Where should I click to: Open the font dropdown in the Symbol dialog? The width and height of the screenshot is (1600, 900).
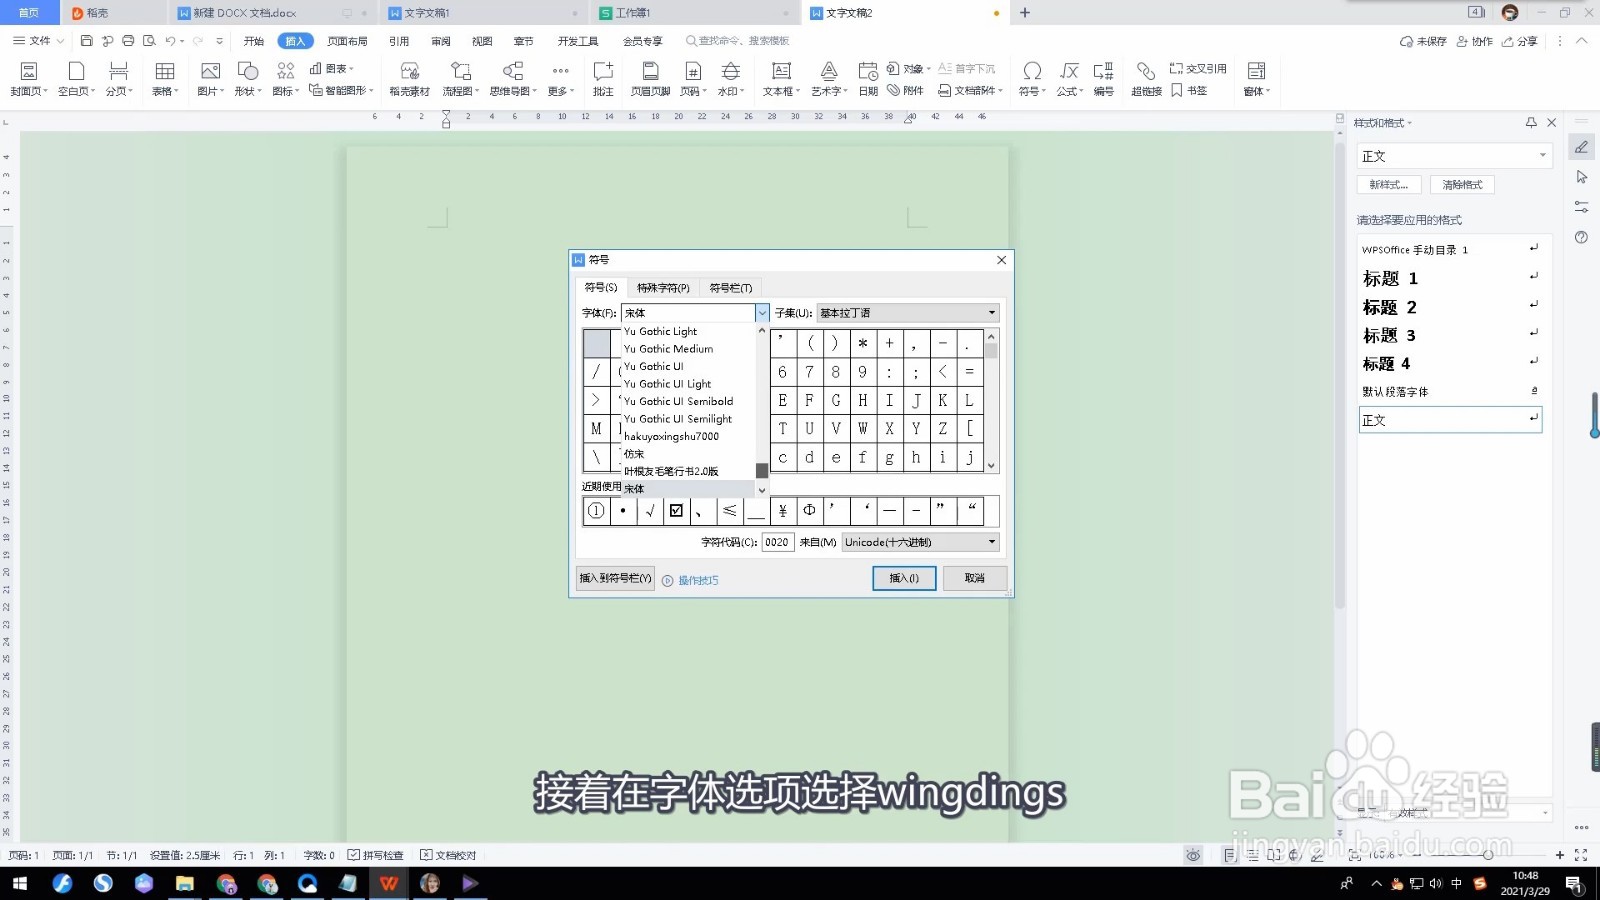coord(761,312)
